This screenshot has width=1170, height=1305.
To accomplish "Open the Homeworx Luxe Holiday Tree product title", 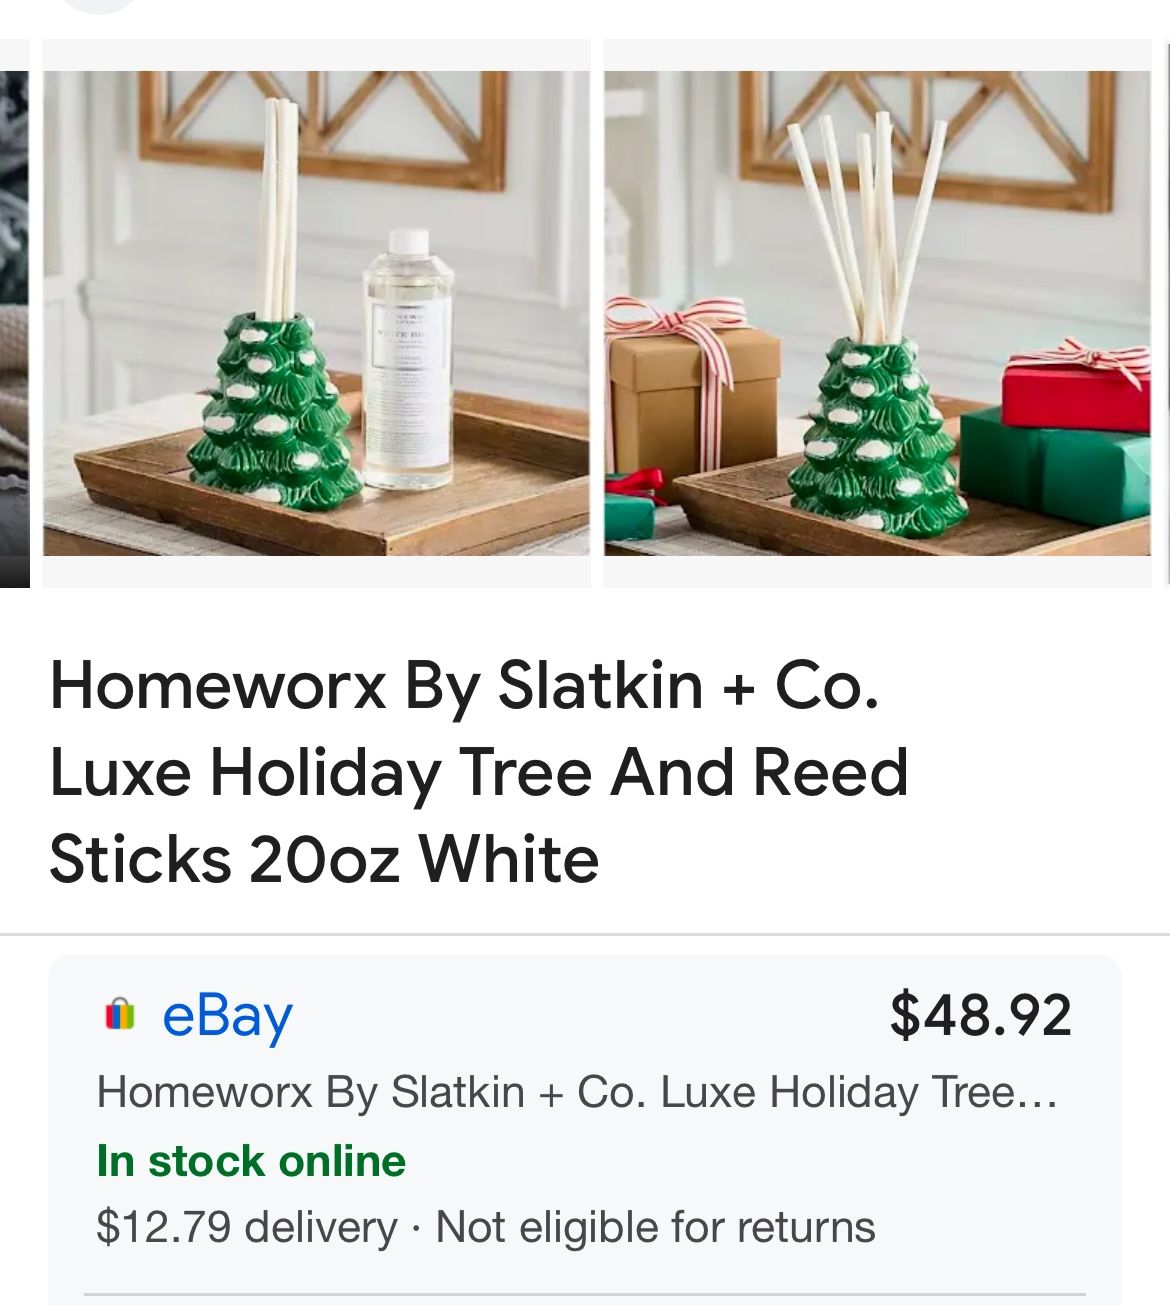I will coord(479,773).
